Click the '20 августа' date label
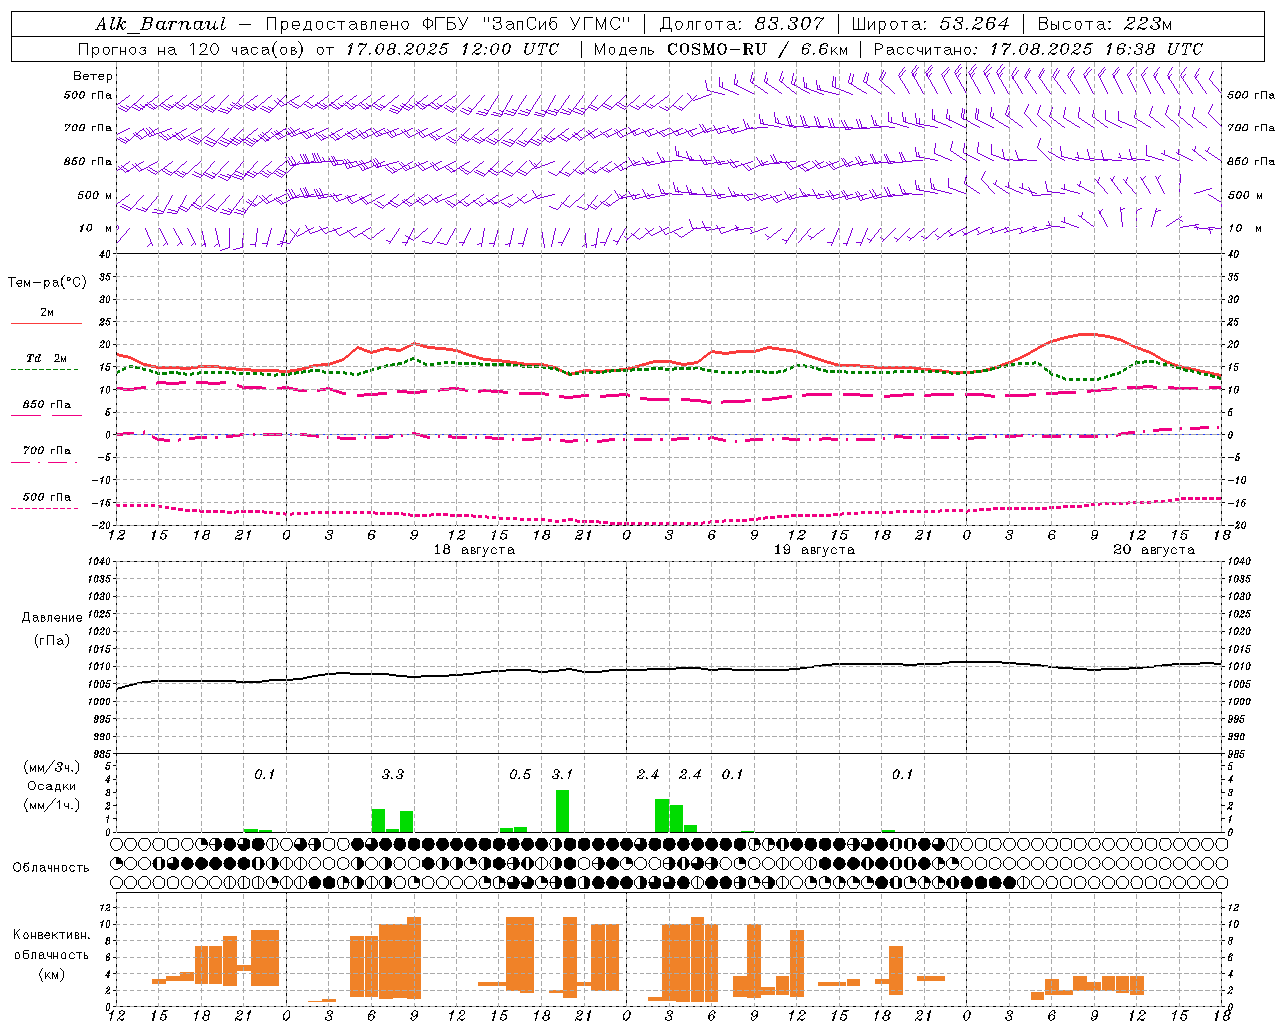 click(1154, 550)
